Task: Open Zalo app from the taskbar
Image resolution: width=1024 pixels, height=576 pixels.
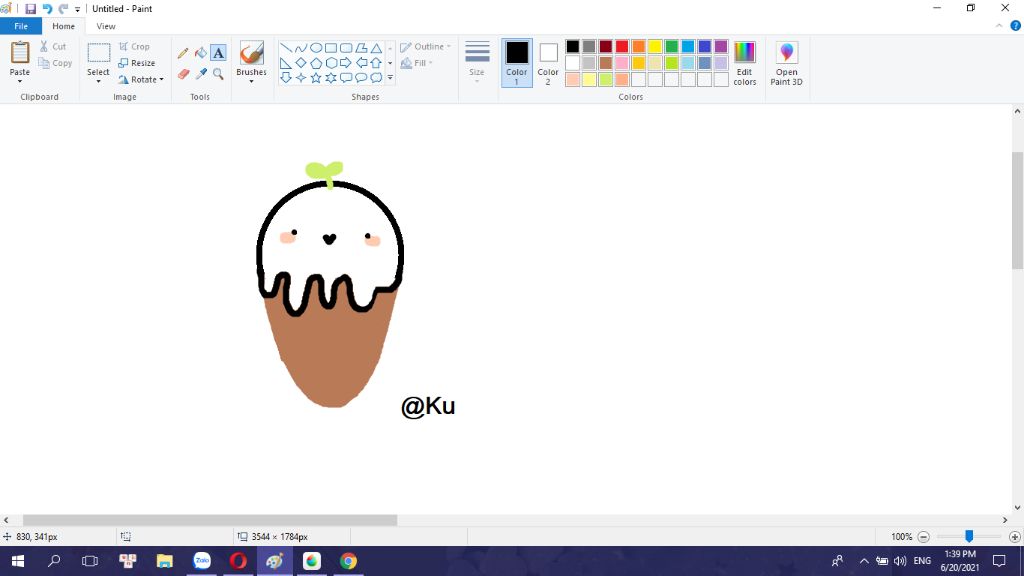Action: tap(202, 561)
